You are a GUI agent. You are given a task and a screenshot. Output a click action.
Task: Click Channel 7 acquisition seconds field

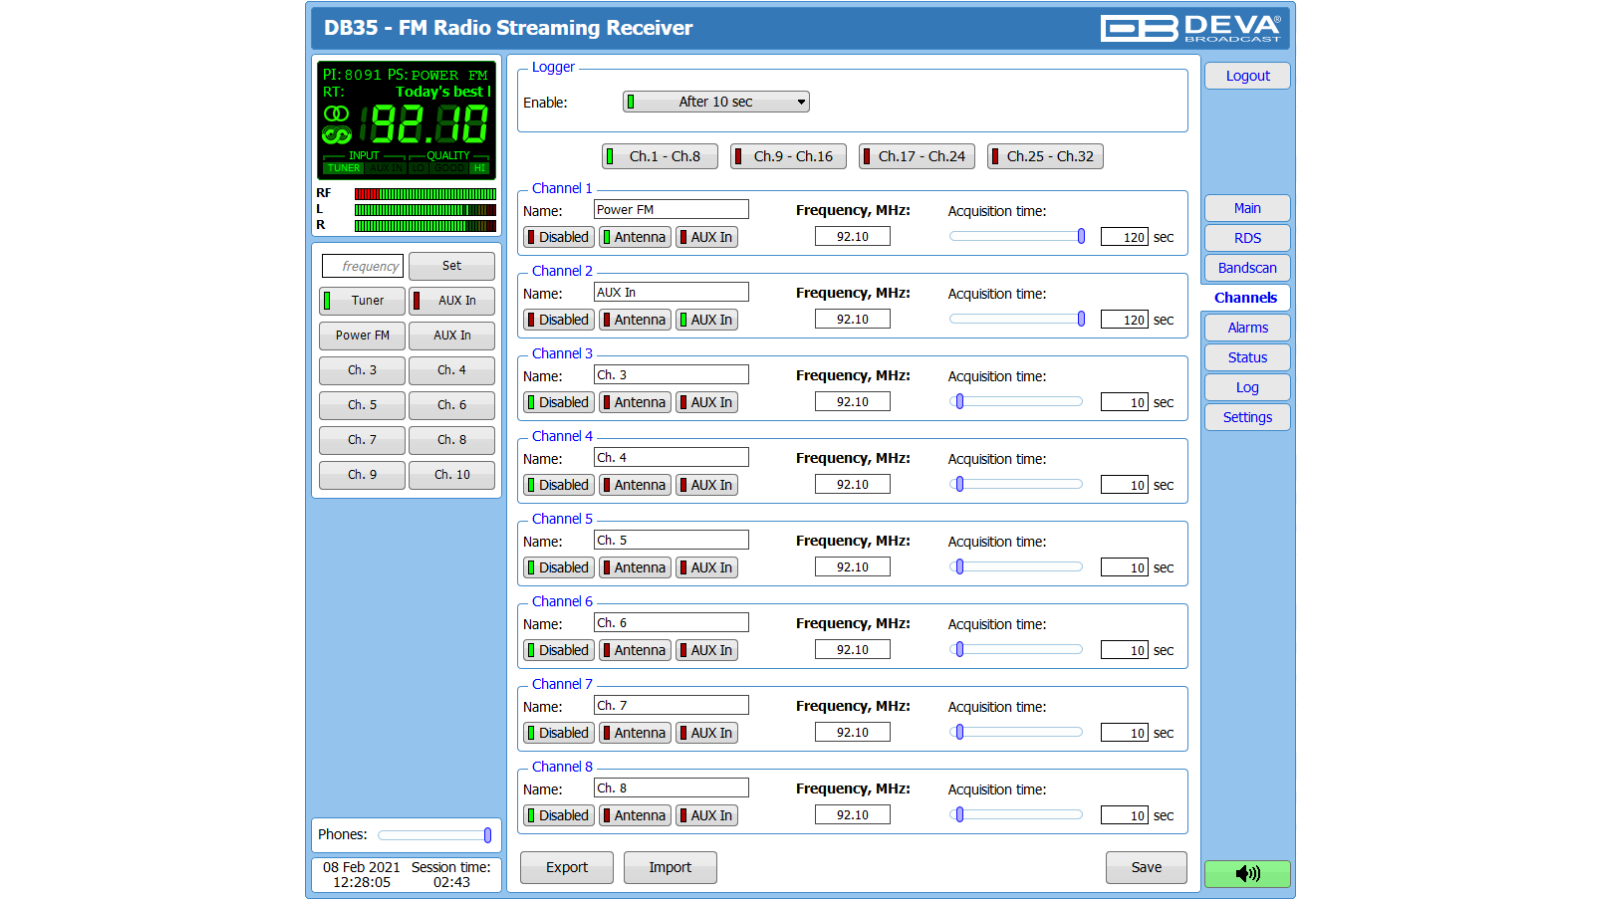coord(1124,733)
